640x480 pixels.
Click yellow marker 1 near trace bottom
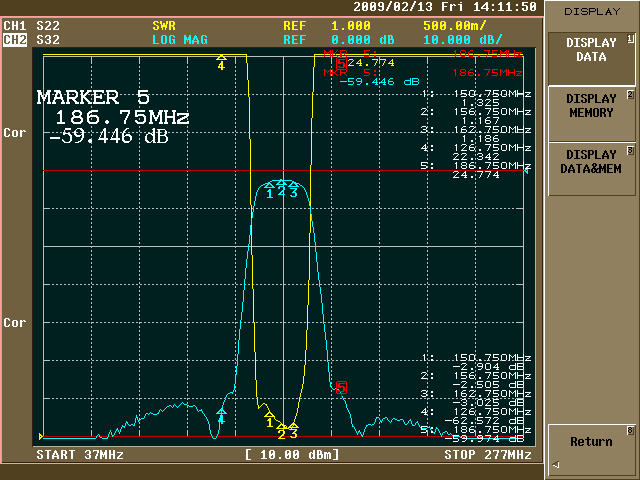(269, 419)
